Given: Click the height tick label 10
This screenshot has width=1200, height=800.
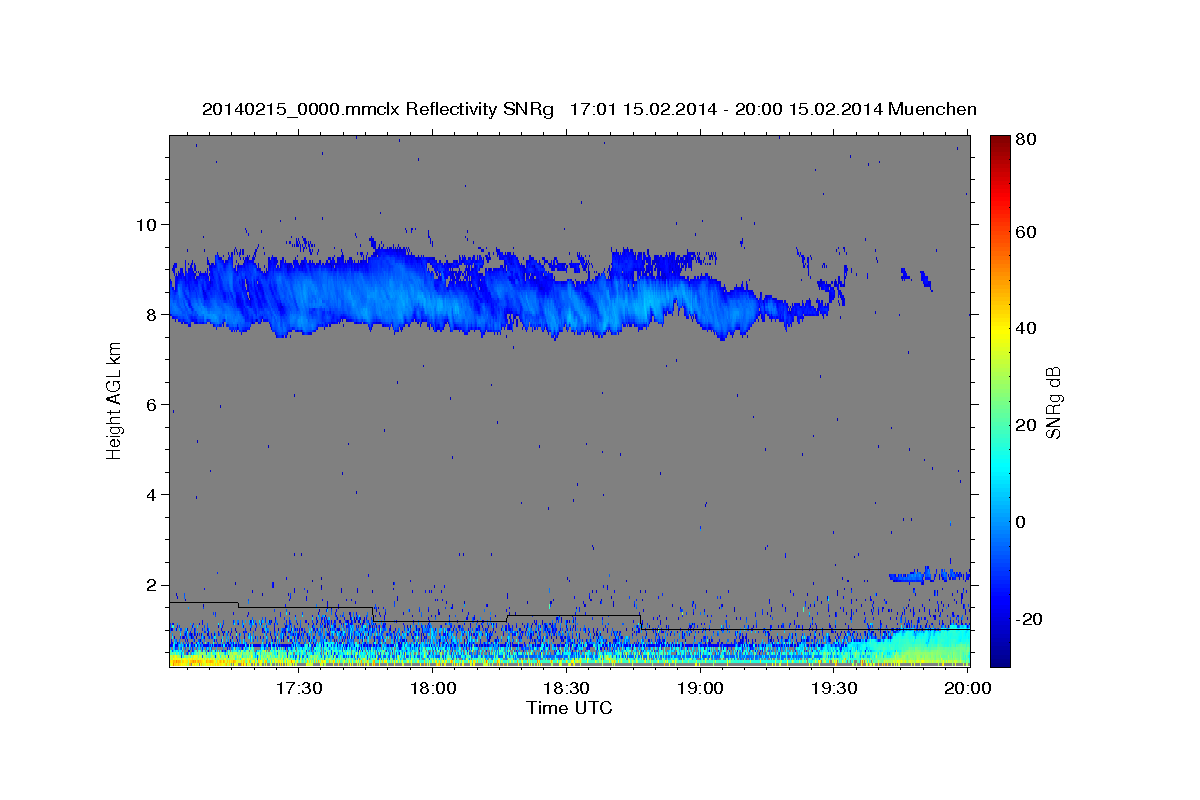Looking at the screenshot, I should click(x=148, y=224).
